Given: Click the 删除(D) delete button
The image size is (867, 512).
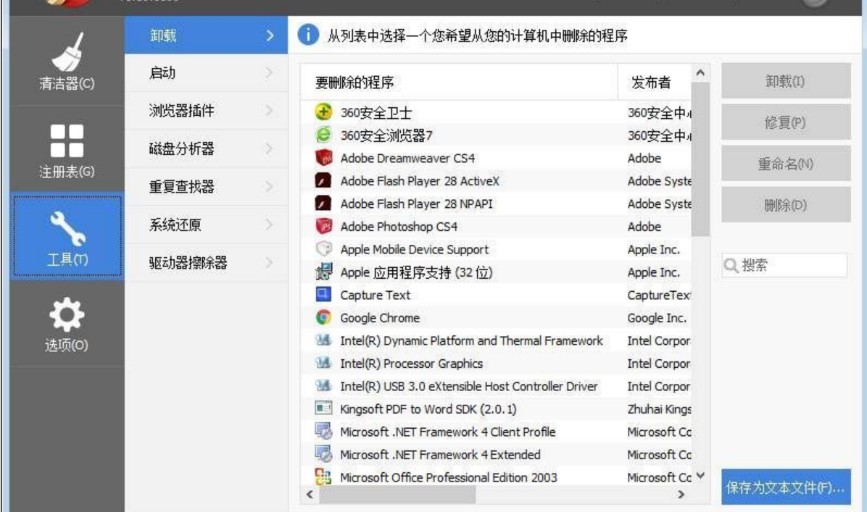Looking at the screenshot, I should (786, 205).
